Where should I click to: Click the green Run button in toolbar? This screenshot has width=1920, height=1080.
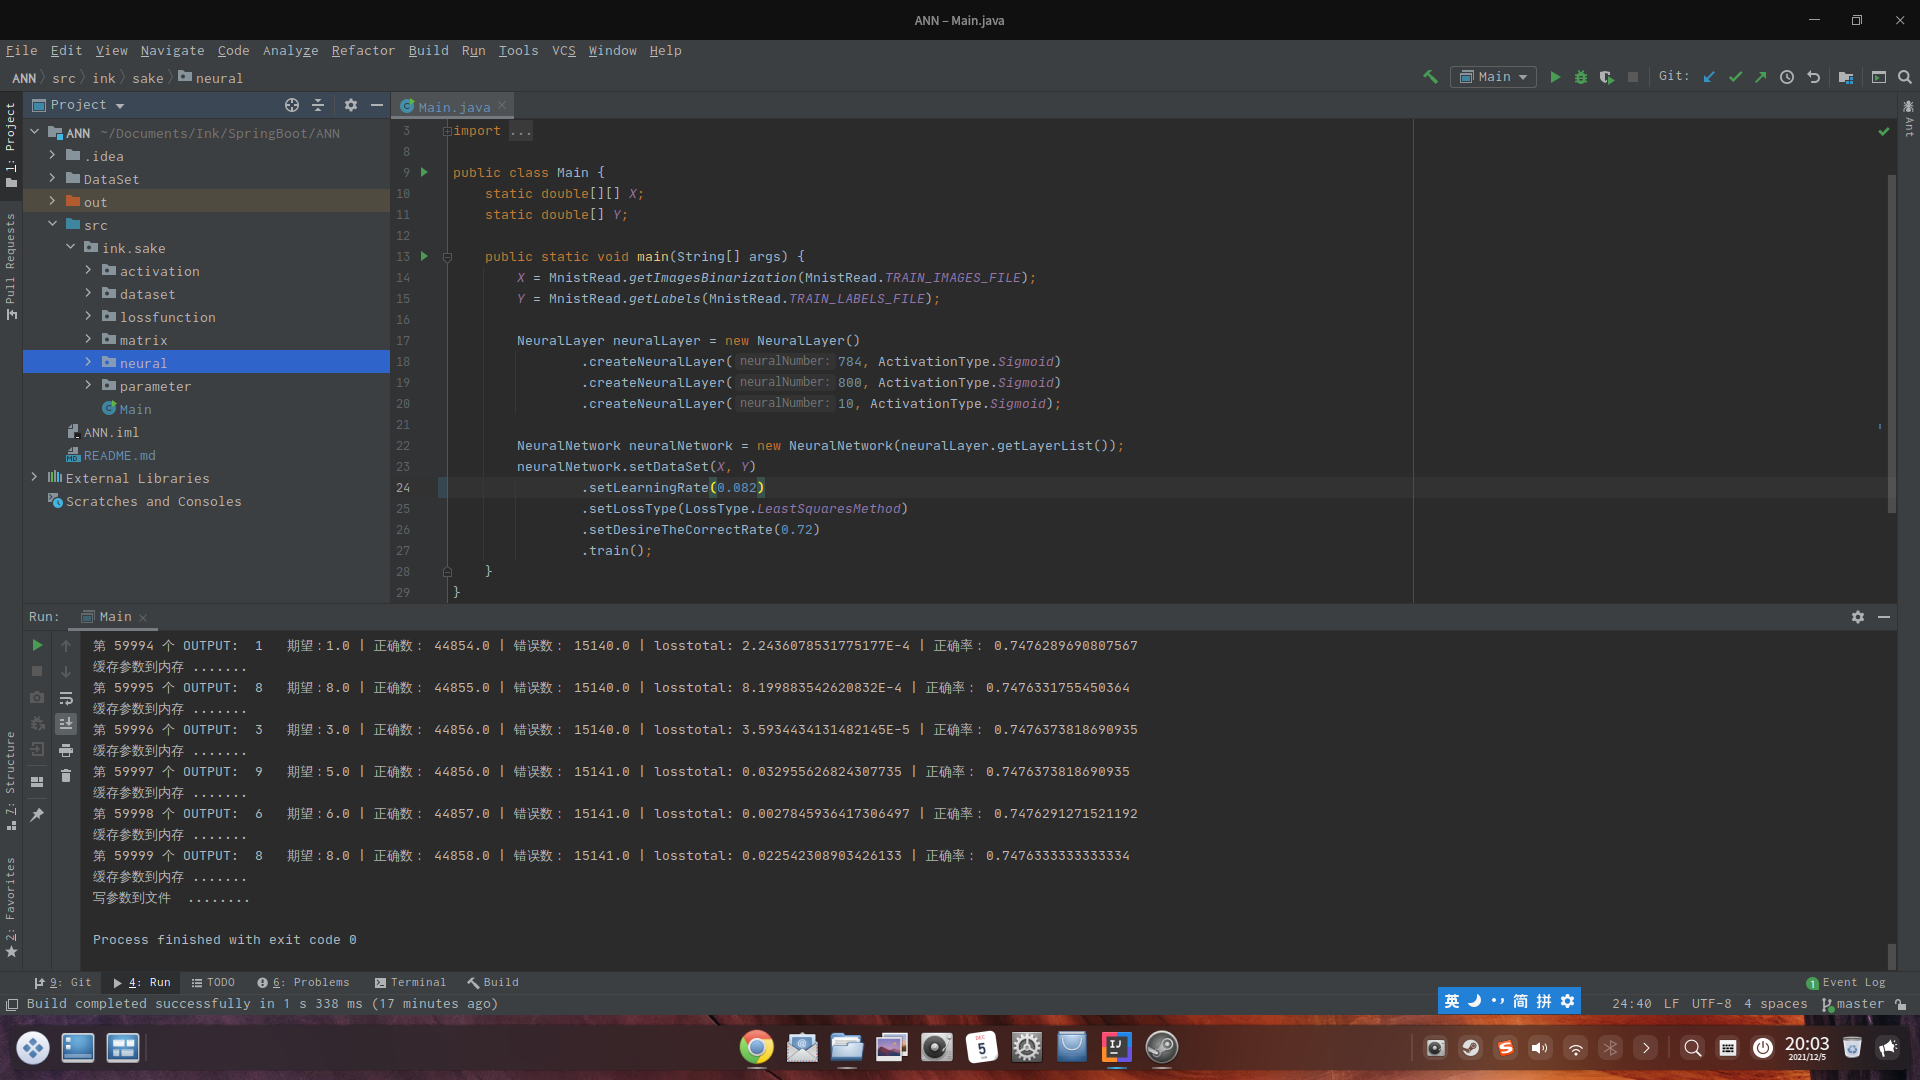pyautogui.click(x=1555, y=77)
